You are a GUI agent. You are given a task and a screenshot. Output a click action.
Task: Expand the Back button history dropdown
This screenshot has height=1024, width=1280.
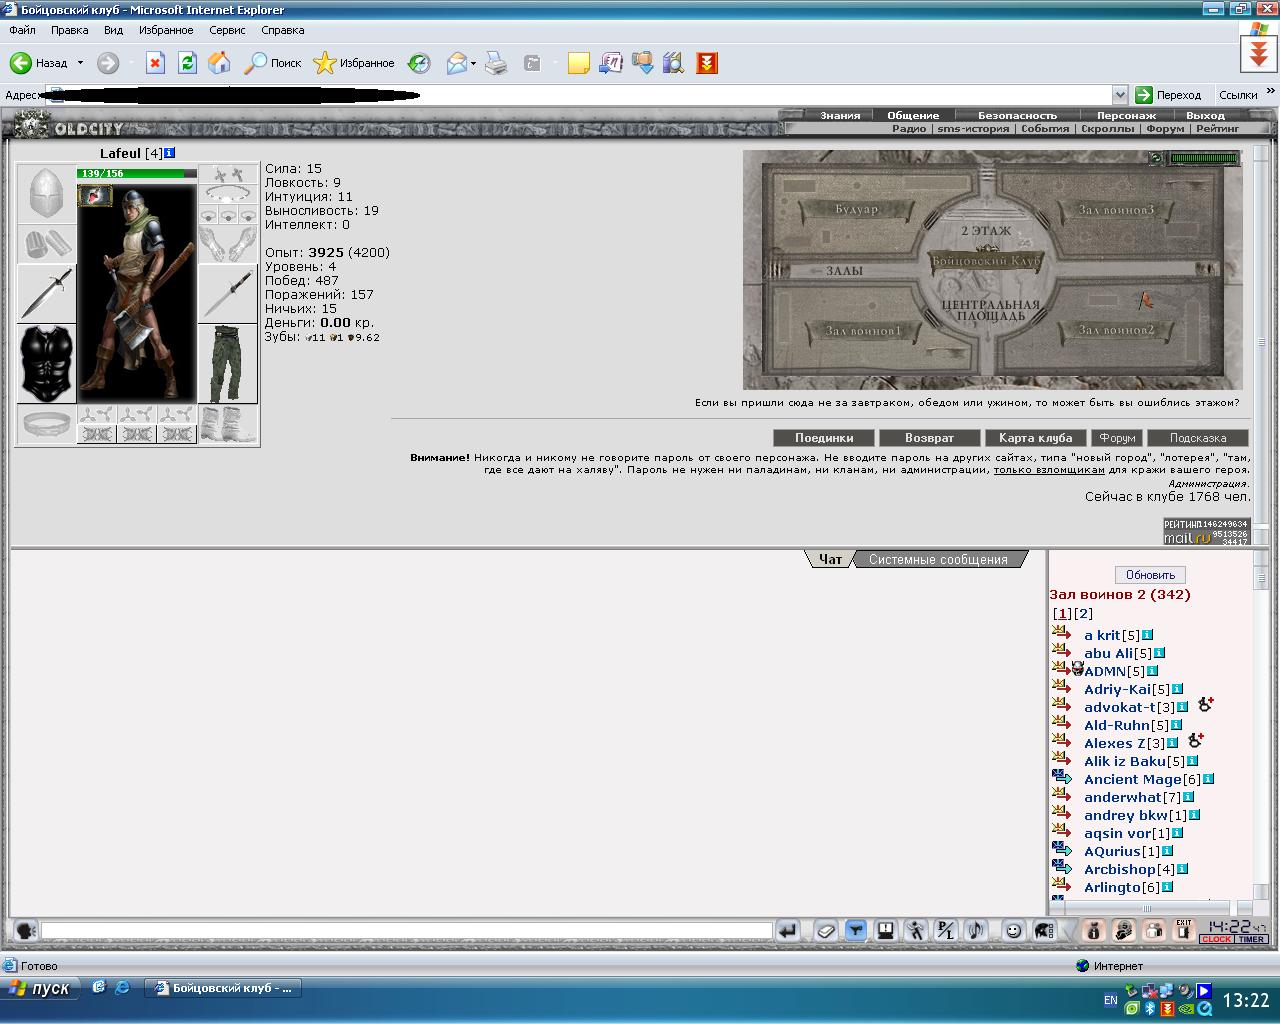tap(80, 63)
